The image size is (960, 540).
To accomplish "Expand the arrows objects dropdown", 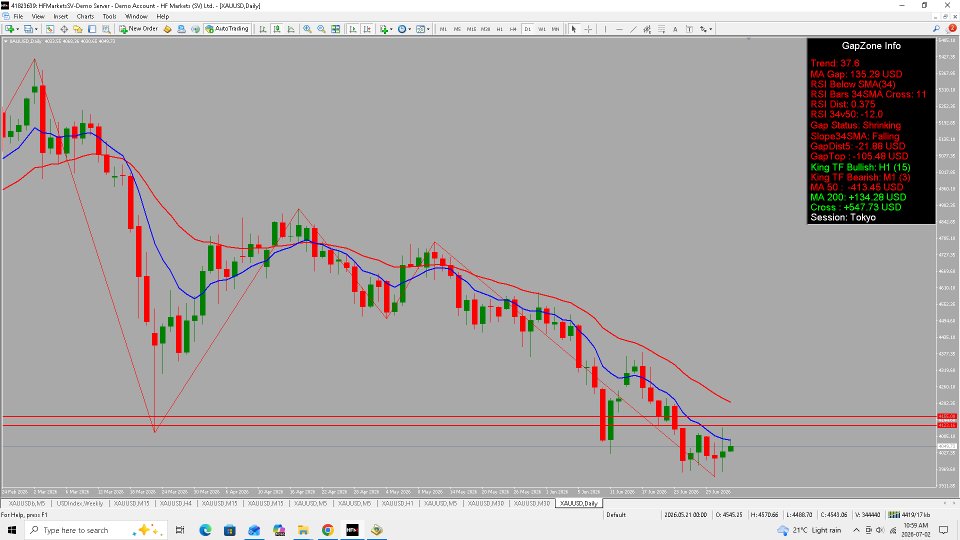I will coord(710,29).
